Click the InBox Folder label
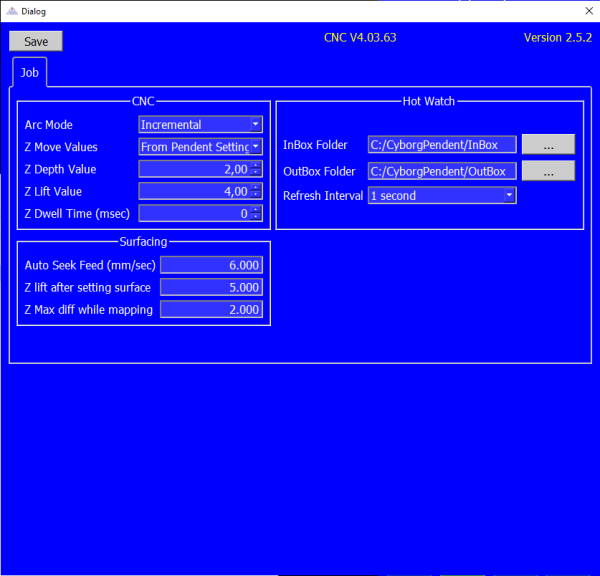This screenshot has height=576, width=600. pyautogui.click(x=315, y=145)
